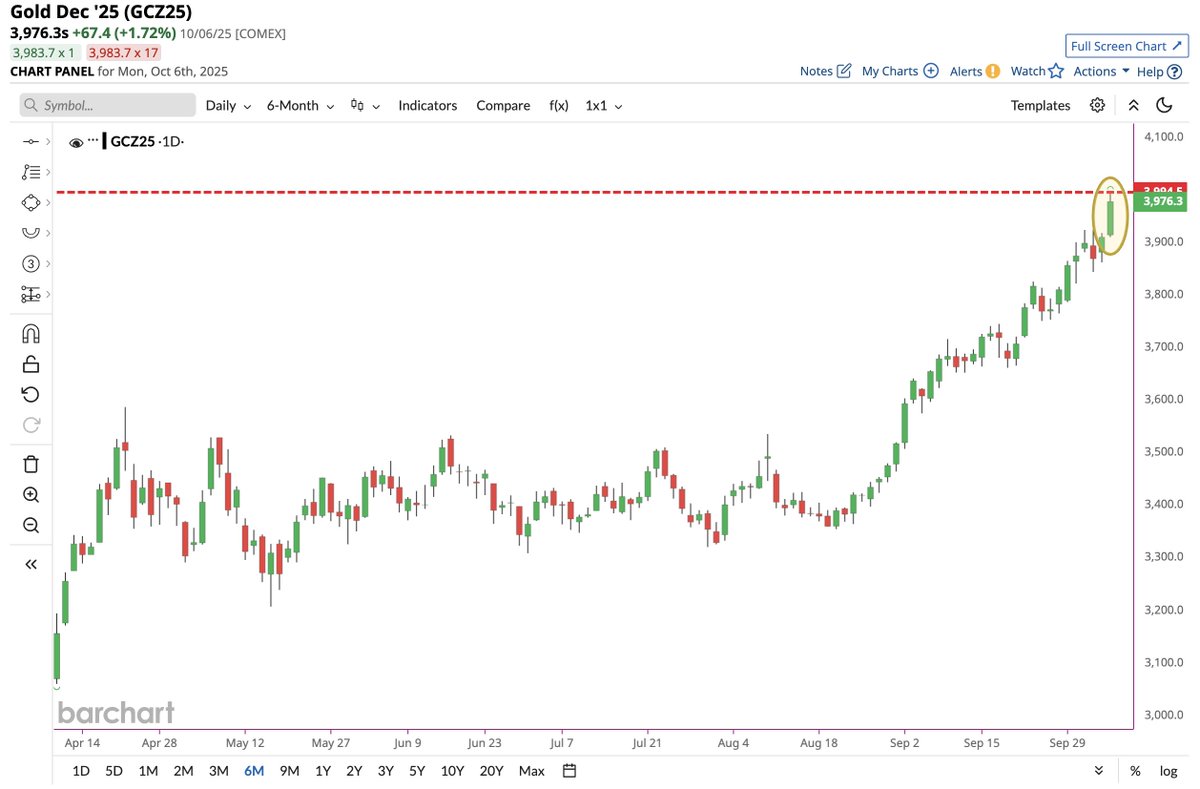The image size is (1200, 789).
Task: Toggle log scale on the axis
Action: pyautogui.click(x=1168, y=771)
